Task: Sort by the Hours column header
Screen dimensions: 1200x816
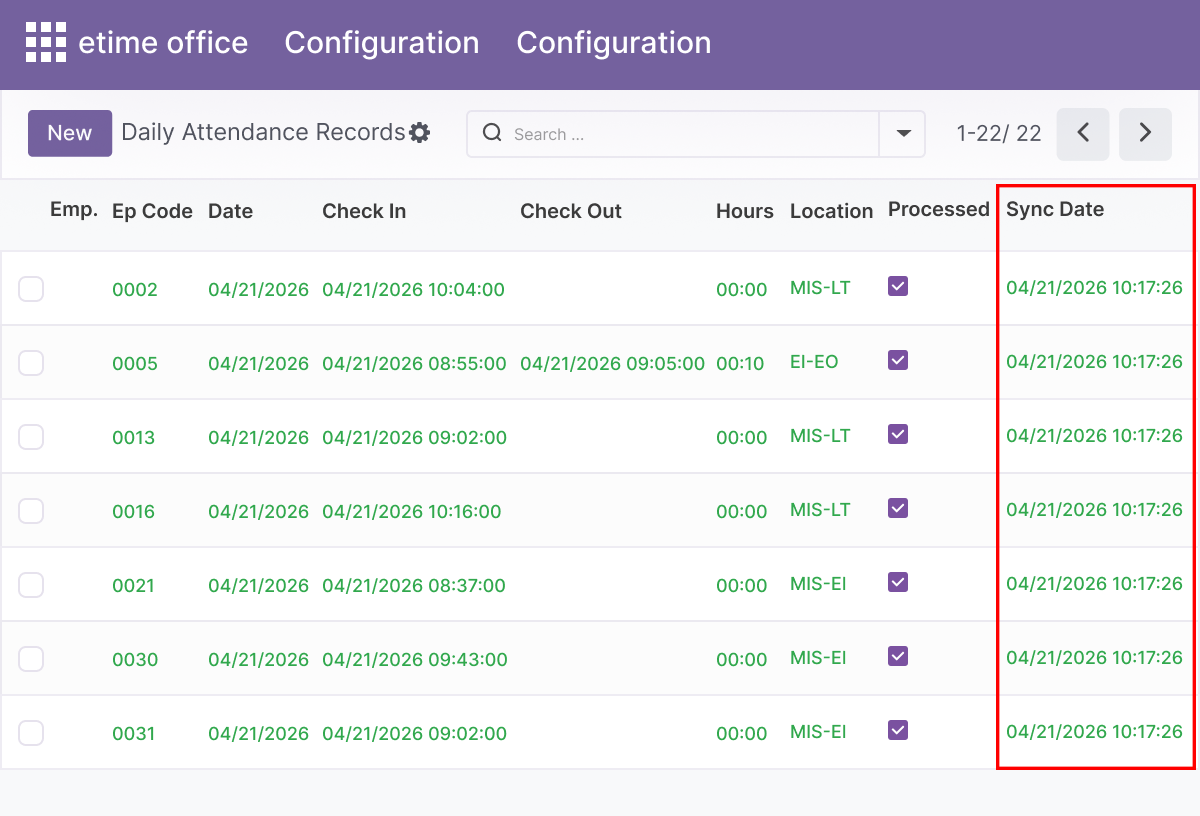Action: click(745, 211)
